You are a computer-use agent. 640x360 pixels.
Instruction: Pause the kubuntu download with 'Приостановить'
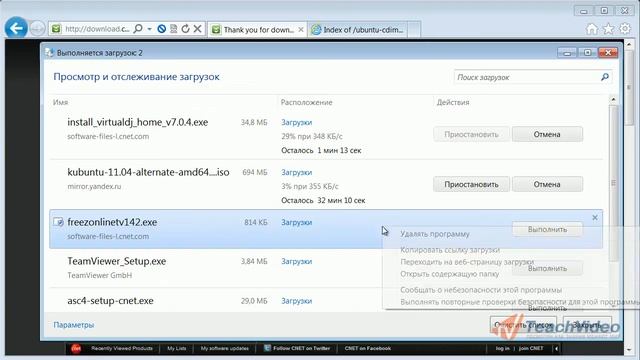coord(471,184)
